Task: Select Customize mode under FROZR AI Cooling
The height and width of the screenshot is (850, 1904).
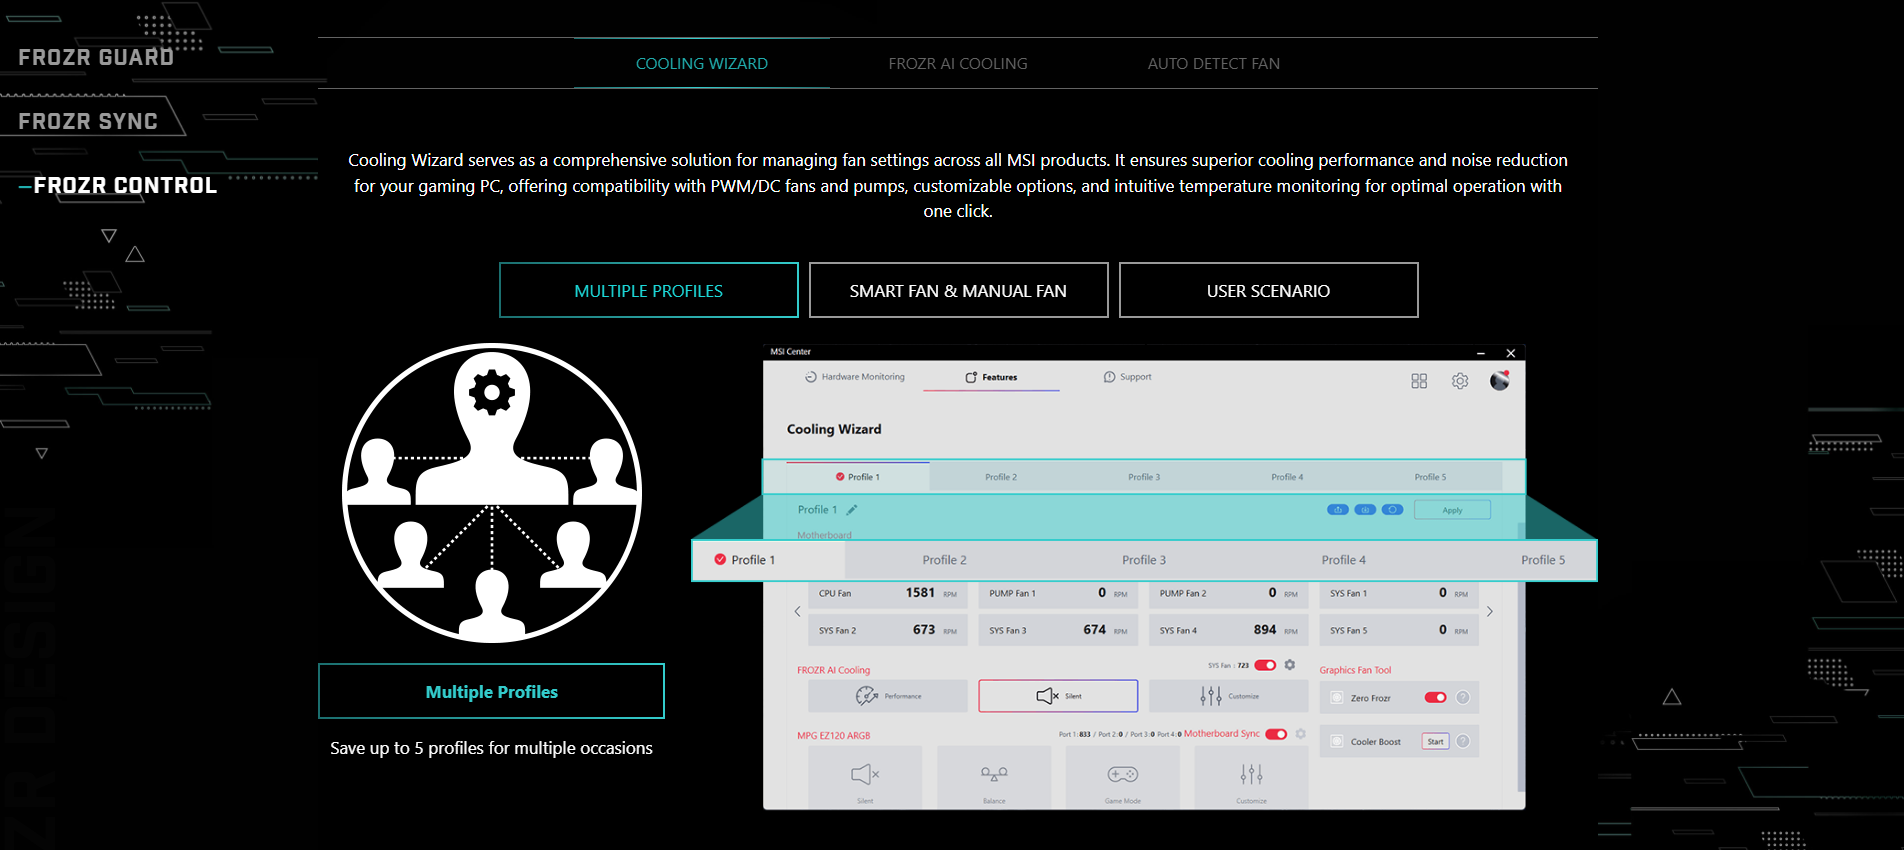Action: pos(1229,696)
